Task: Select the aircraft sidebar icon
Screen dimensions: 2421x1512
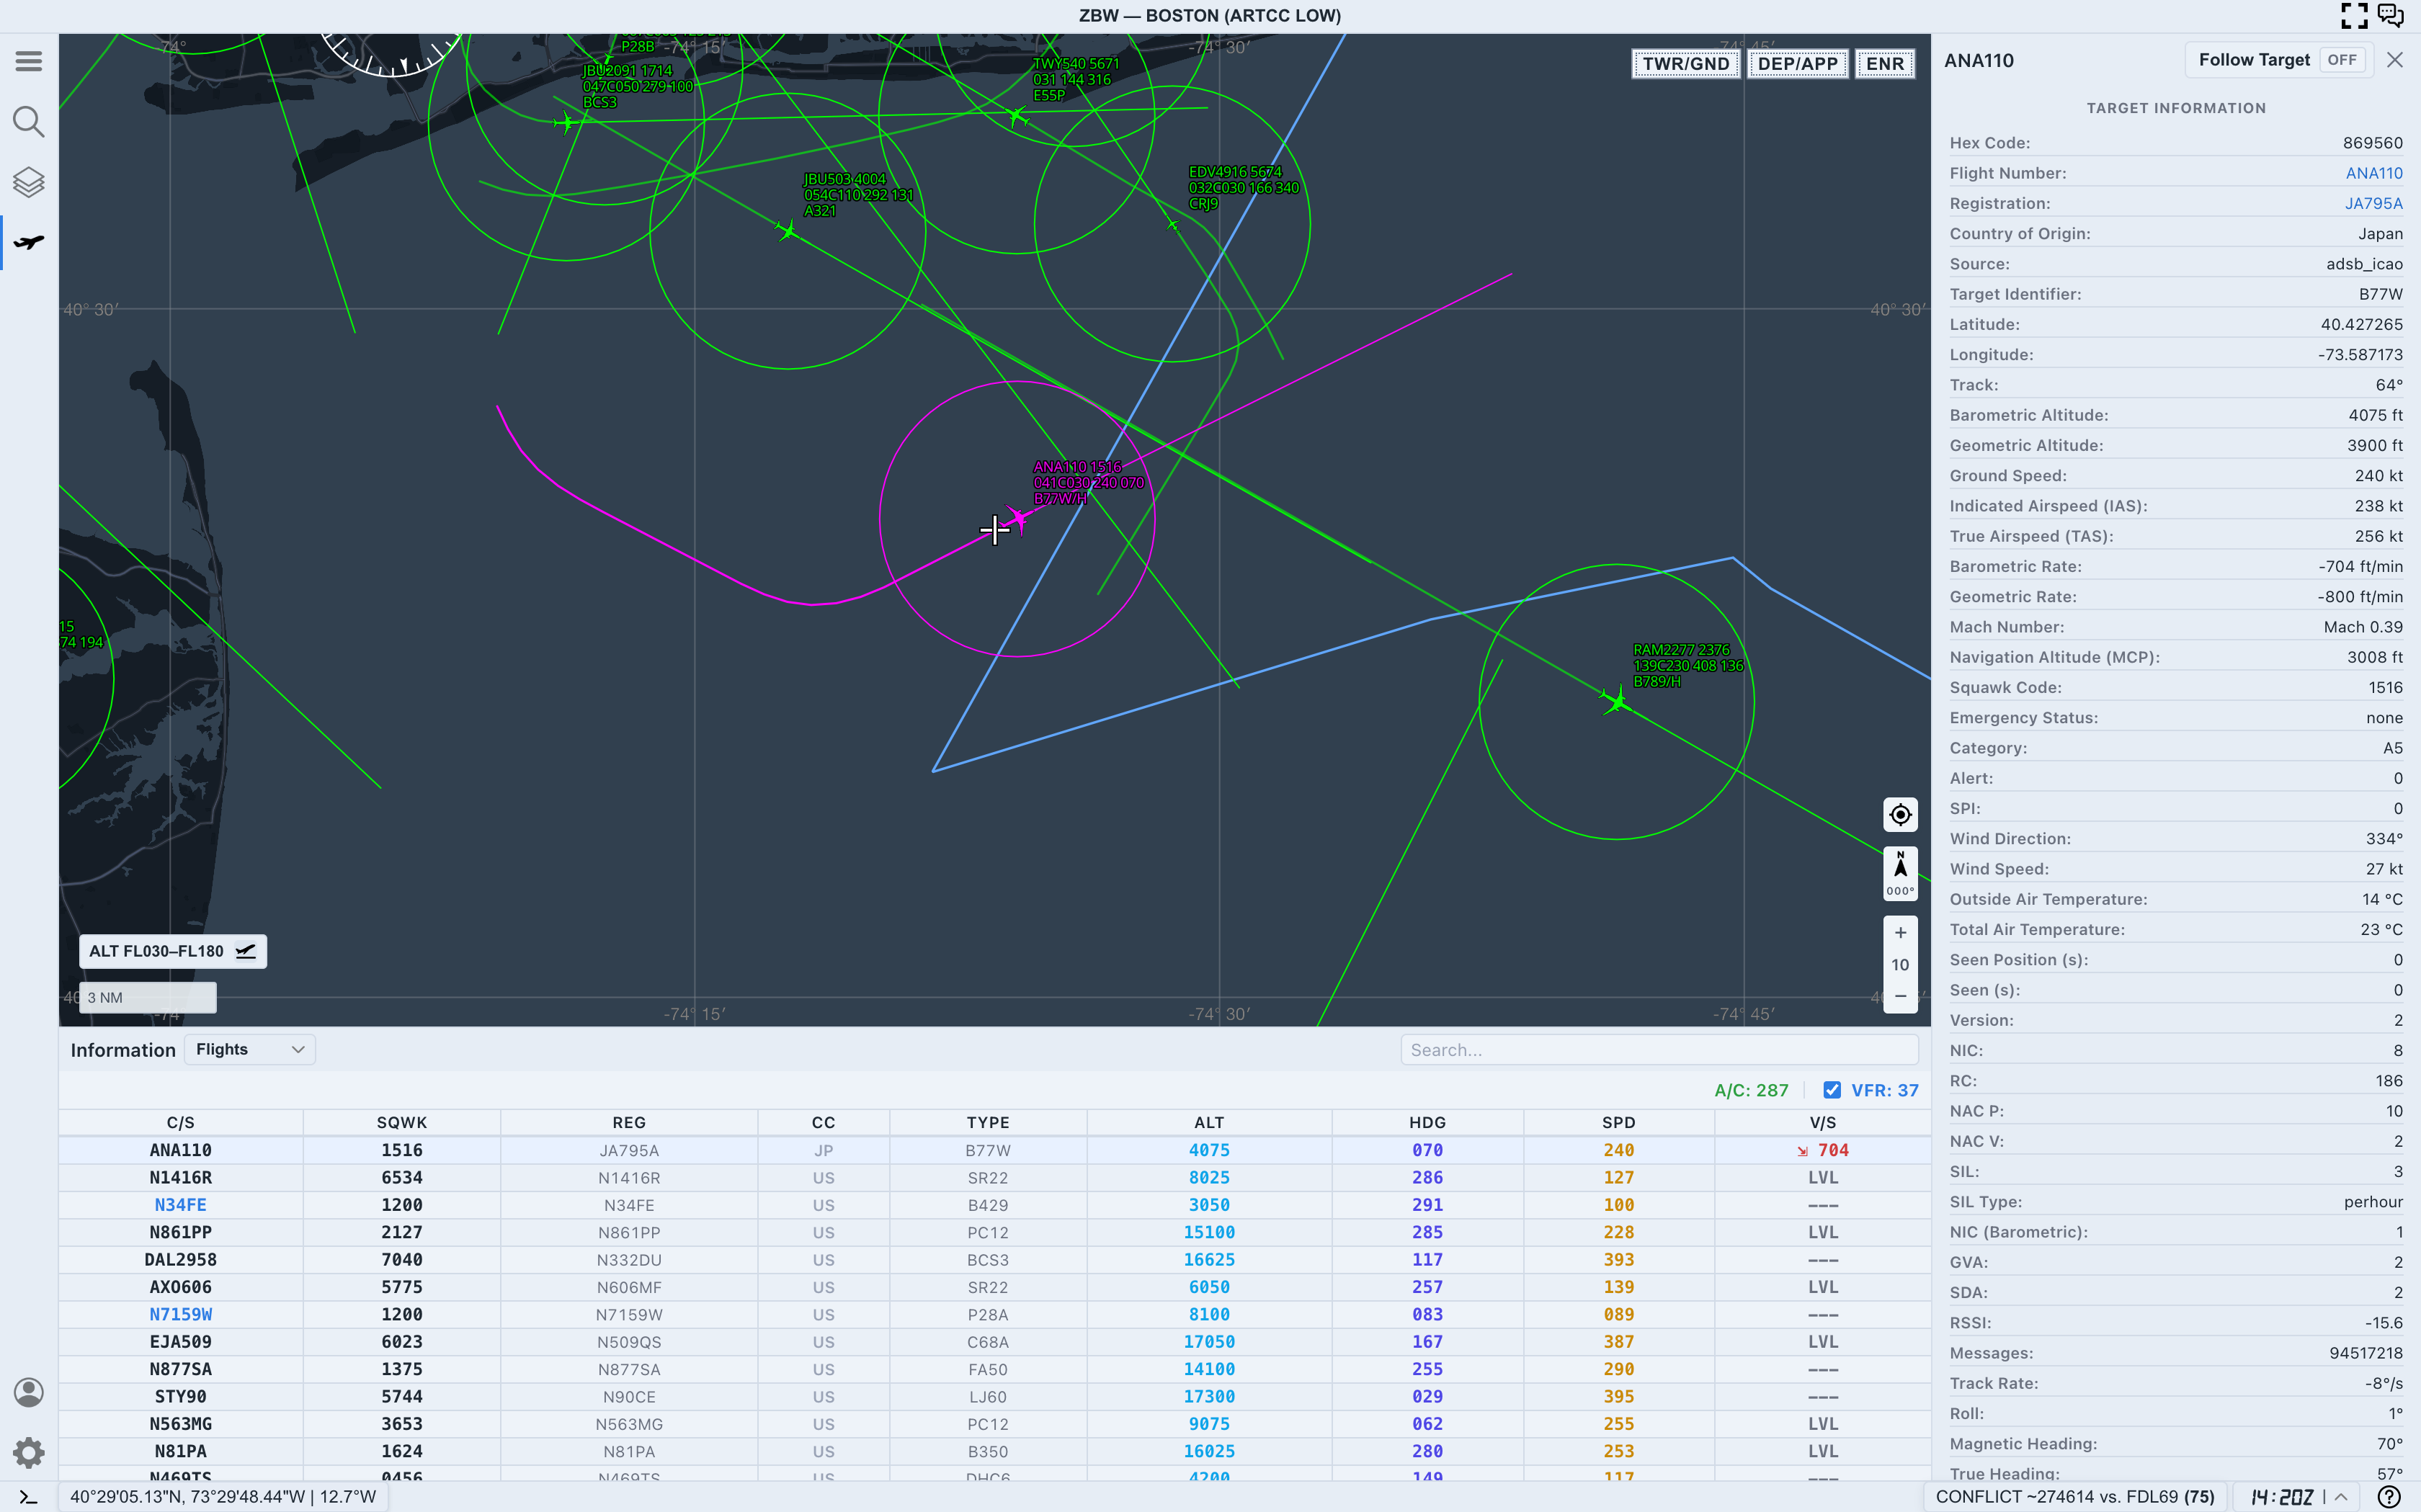Action: [x=29, y=243]
